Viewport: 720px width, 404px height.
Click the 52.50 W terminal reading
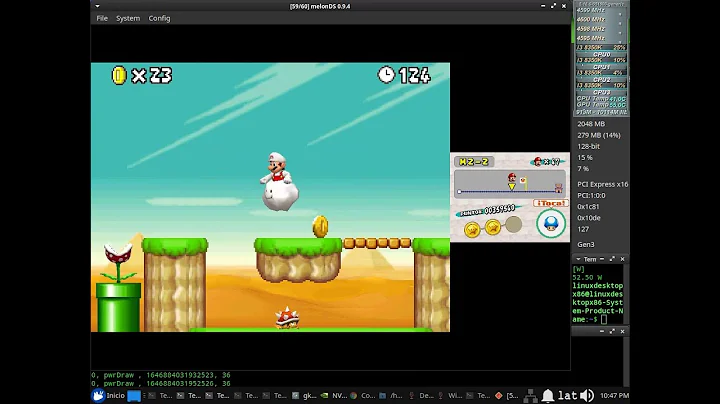[x=587, y=277]
